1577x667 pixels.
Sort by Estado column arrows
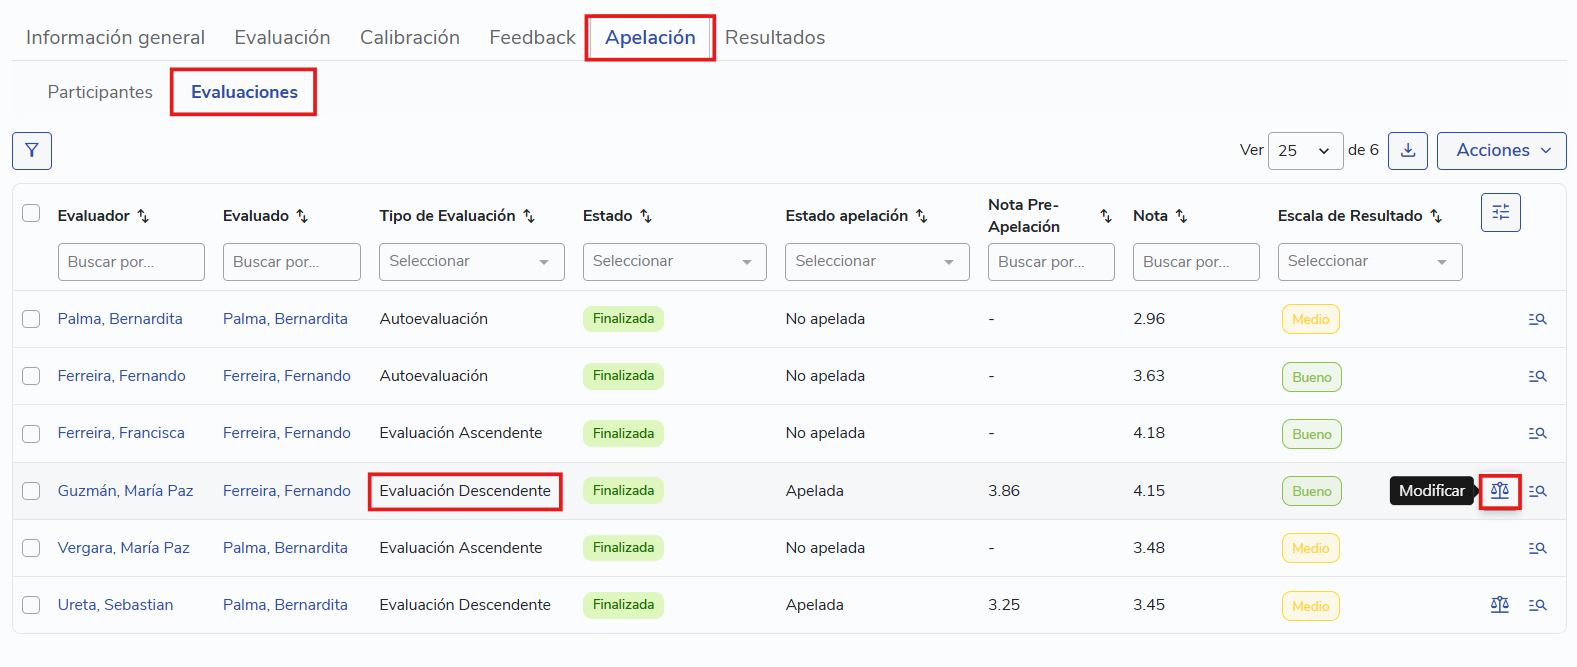646,216
